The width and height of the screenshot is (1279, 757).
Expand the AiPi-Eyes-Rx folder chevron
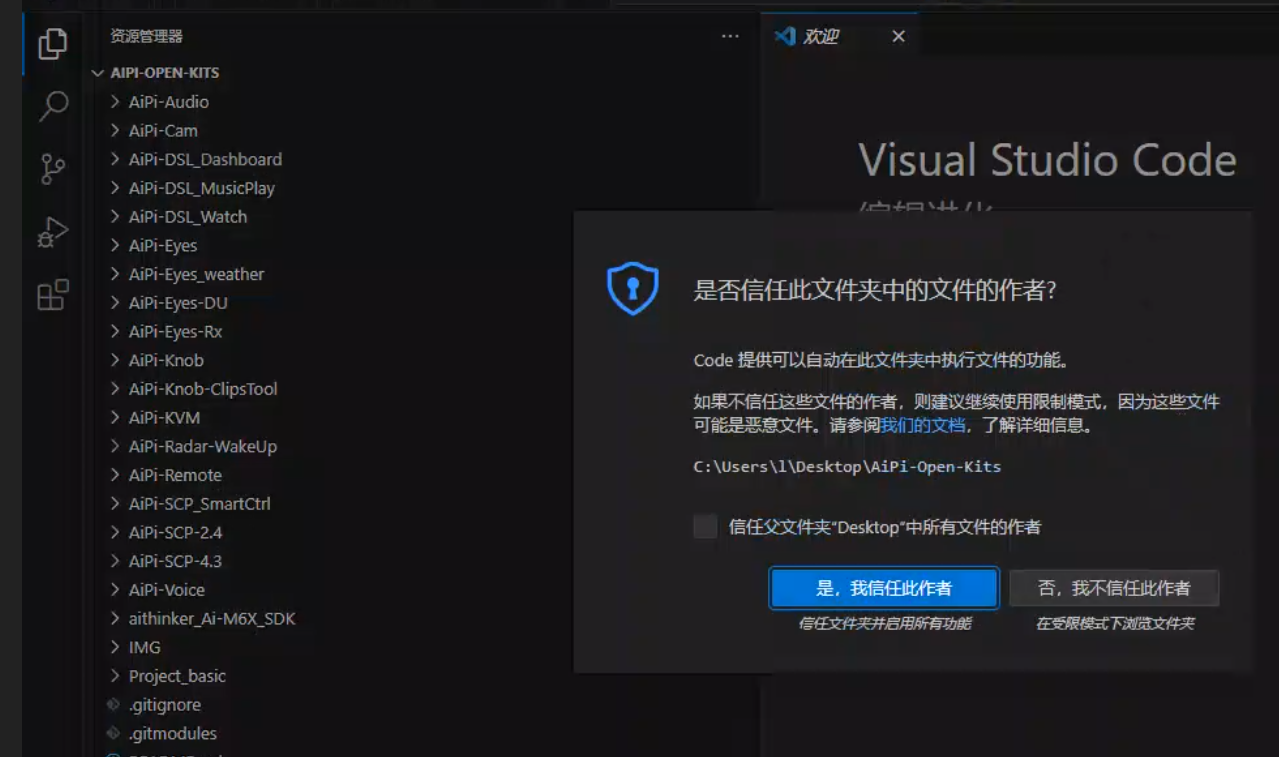click(115, 332)
